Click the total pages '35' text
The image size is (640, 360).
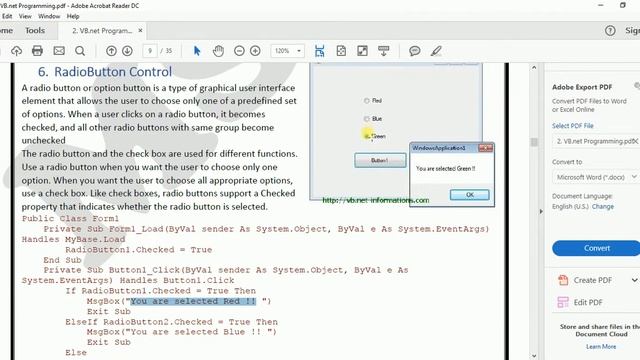tap(169, 51)
